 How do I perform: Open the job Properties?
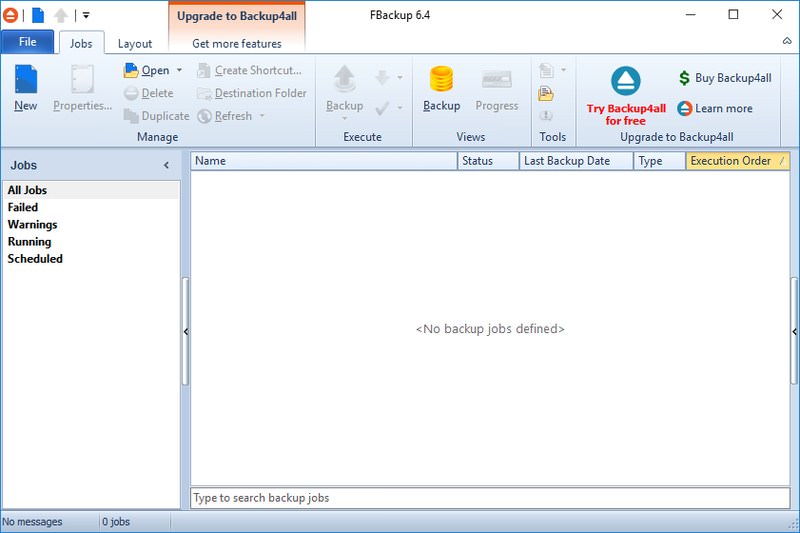82,88
